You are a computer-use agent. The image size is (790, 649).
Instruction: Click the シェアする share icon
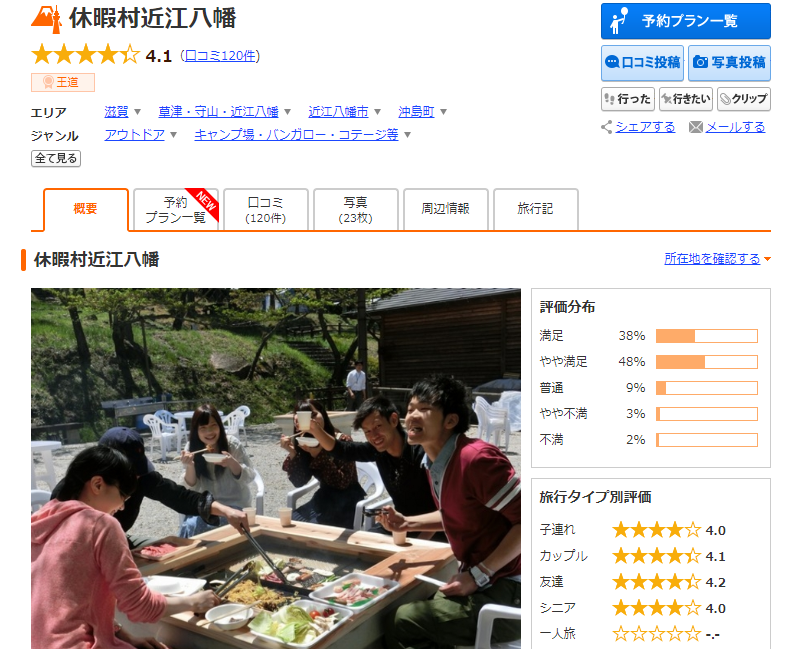[x=606, y=127]
